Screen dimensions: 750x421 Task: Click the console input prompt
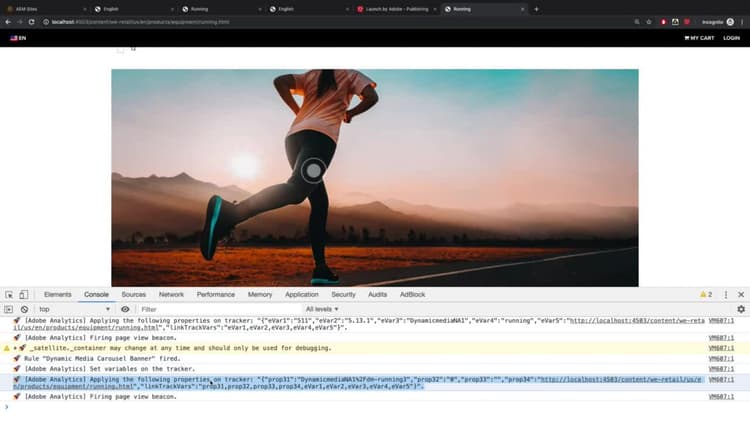[x=373, y=408]
